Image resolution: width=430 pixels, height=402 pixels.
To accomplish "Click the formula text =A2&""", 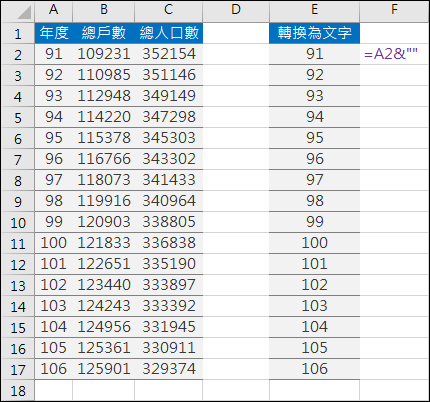I will coord(391,54).
